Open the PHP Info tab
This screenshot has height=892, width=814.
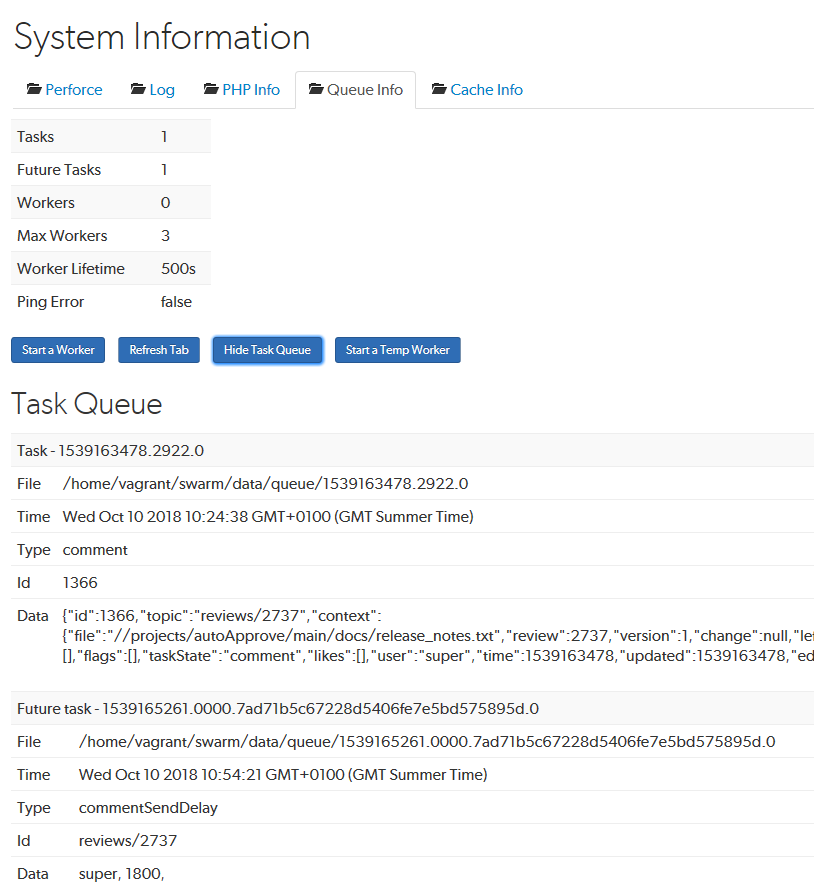[x=242, y=90]
